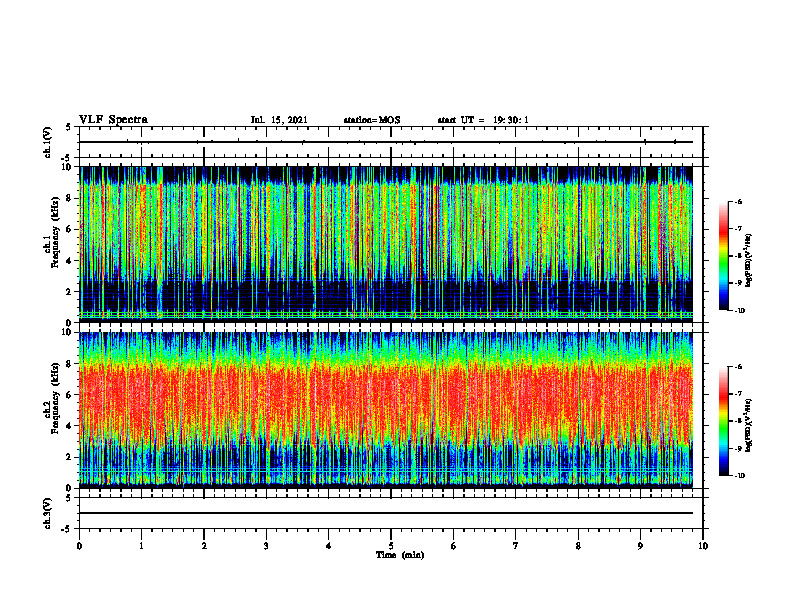Click the 8 kHz tick label on ch.2 axis
792x612 pixels.
[x=70, y=364]
